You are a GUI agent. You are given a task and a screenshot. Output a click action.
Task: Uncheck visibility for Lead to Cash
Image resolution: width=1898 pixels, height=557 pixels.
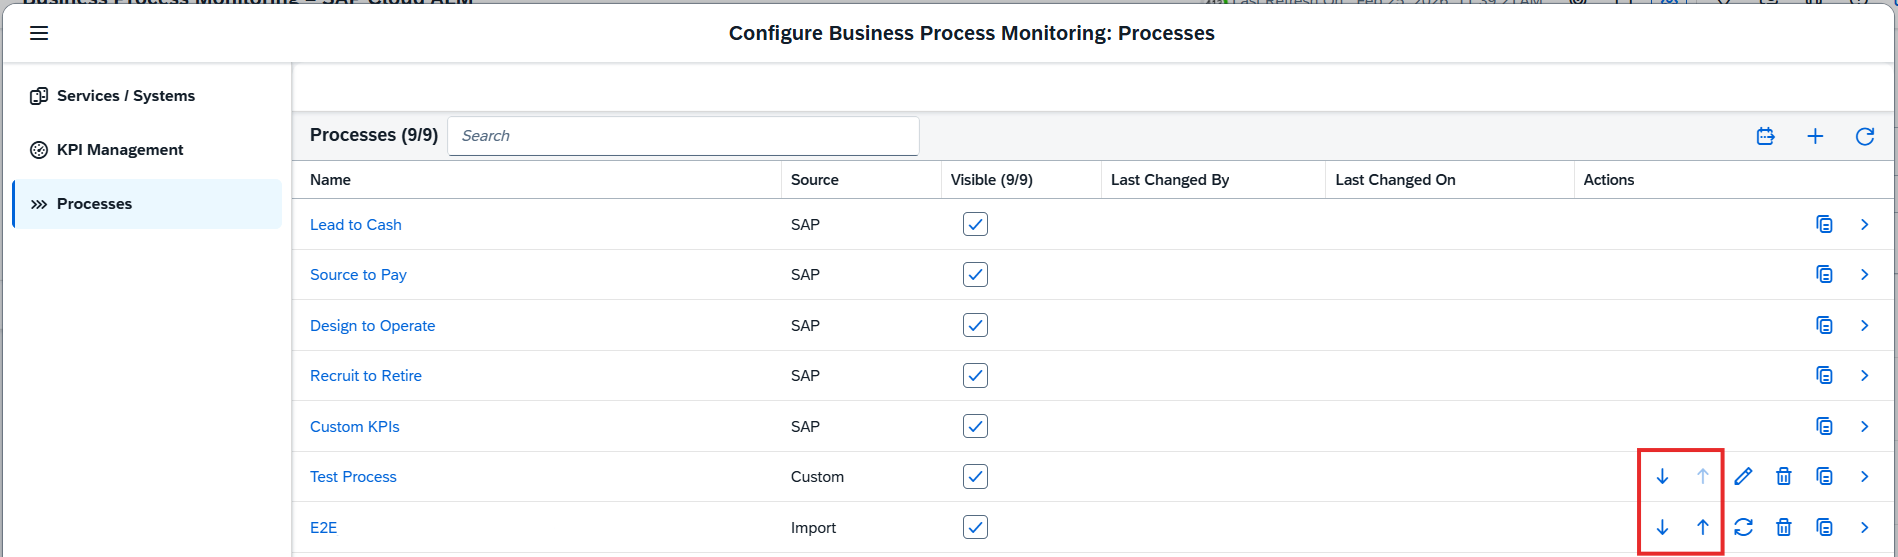pos(975,224)
